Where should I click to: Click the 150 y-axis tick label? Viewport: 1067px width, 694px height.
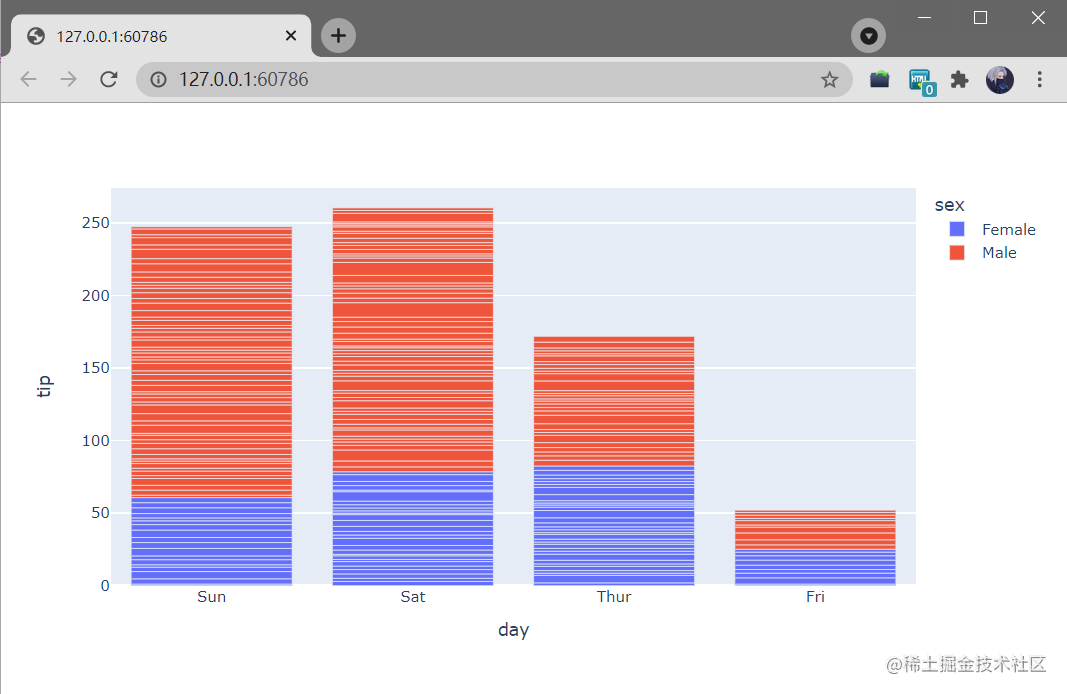click(95, 367)
